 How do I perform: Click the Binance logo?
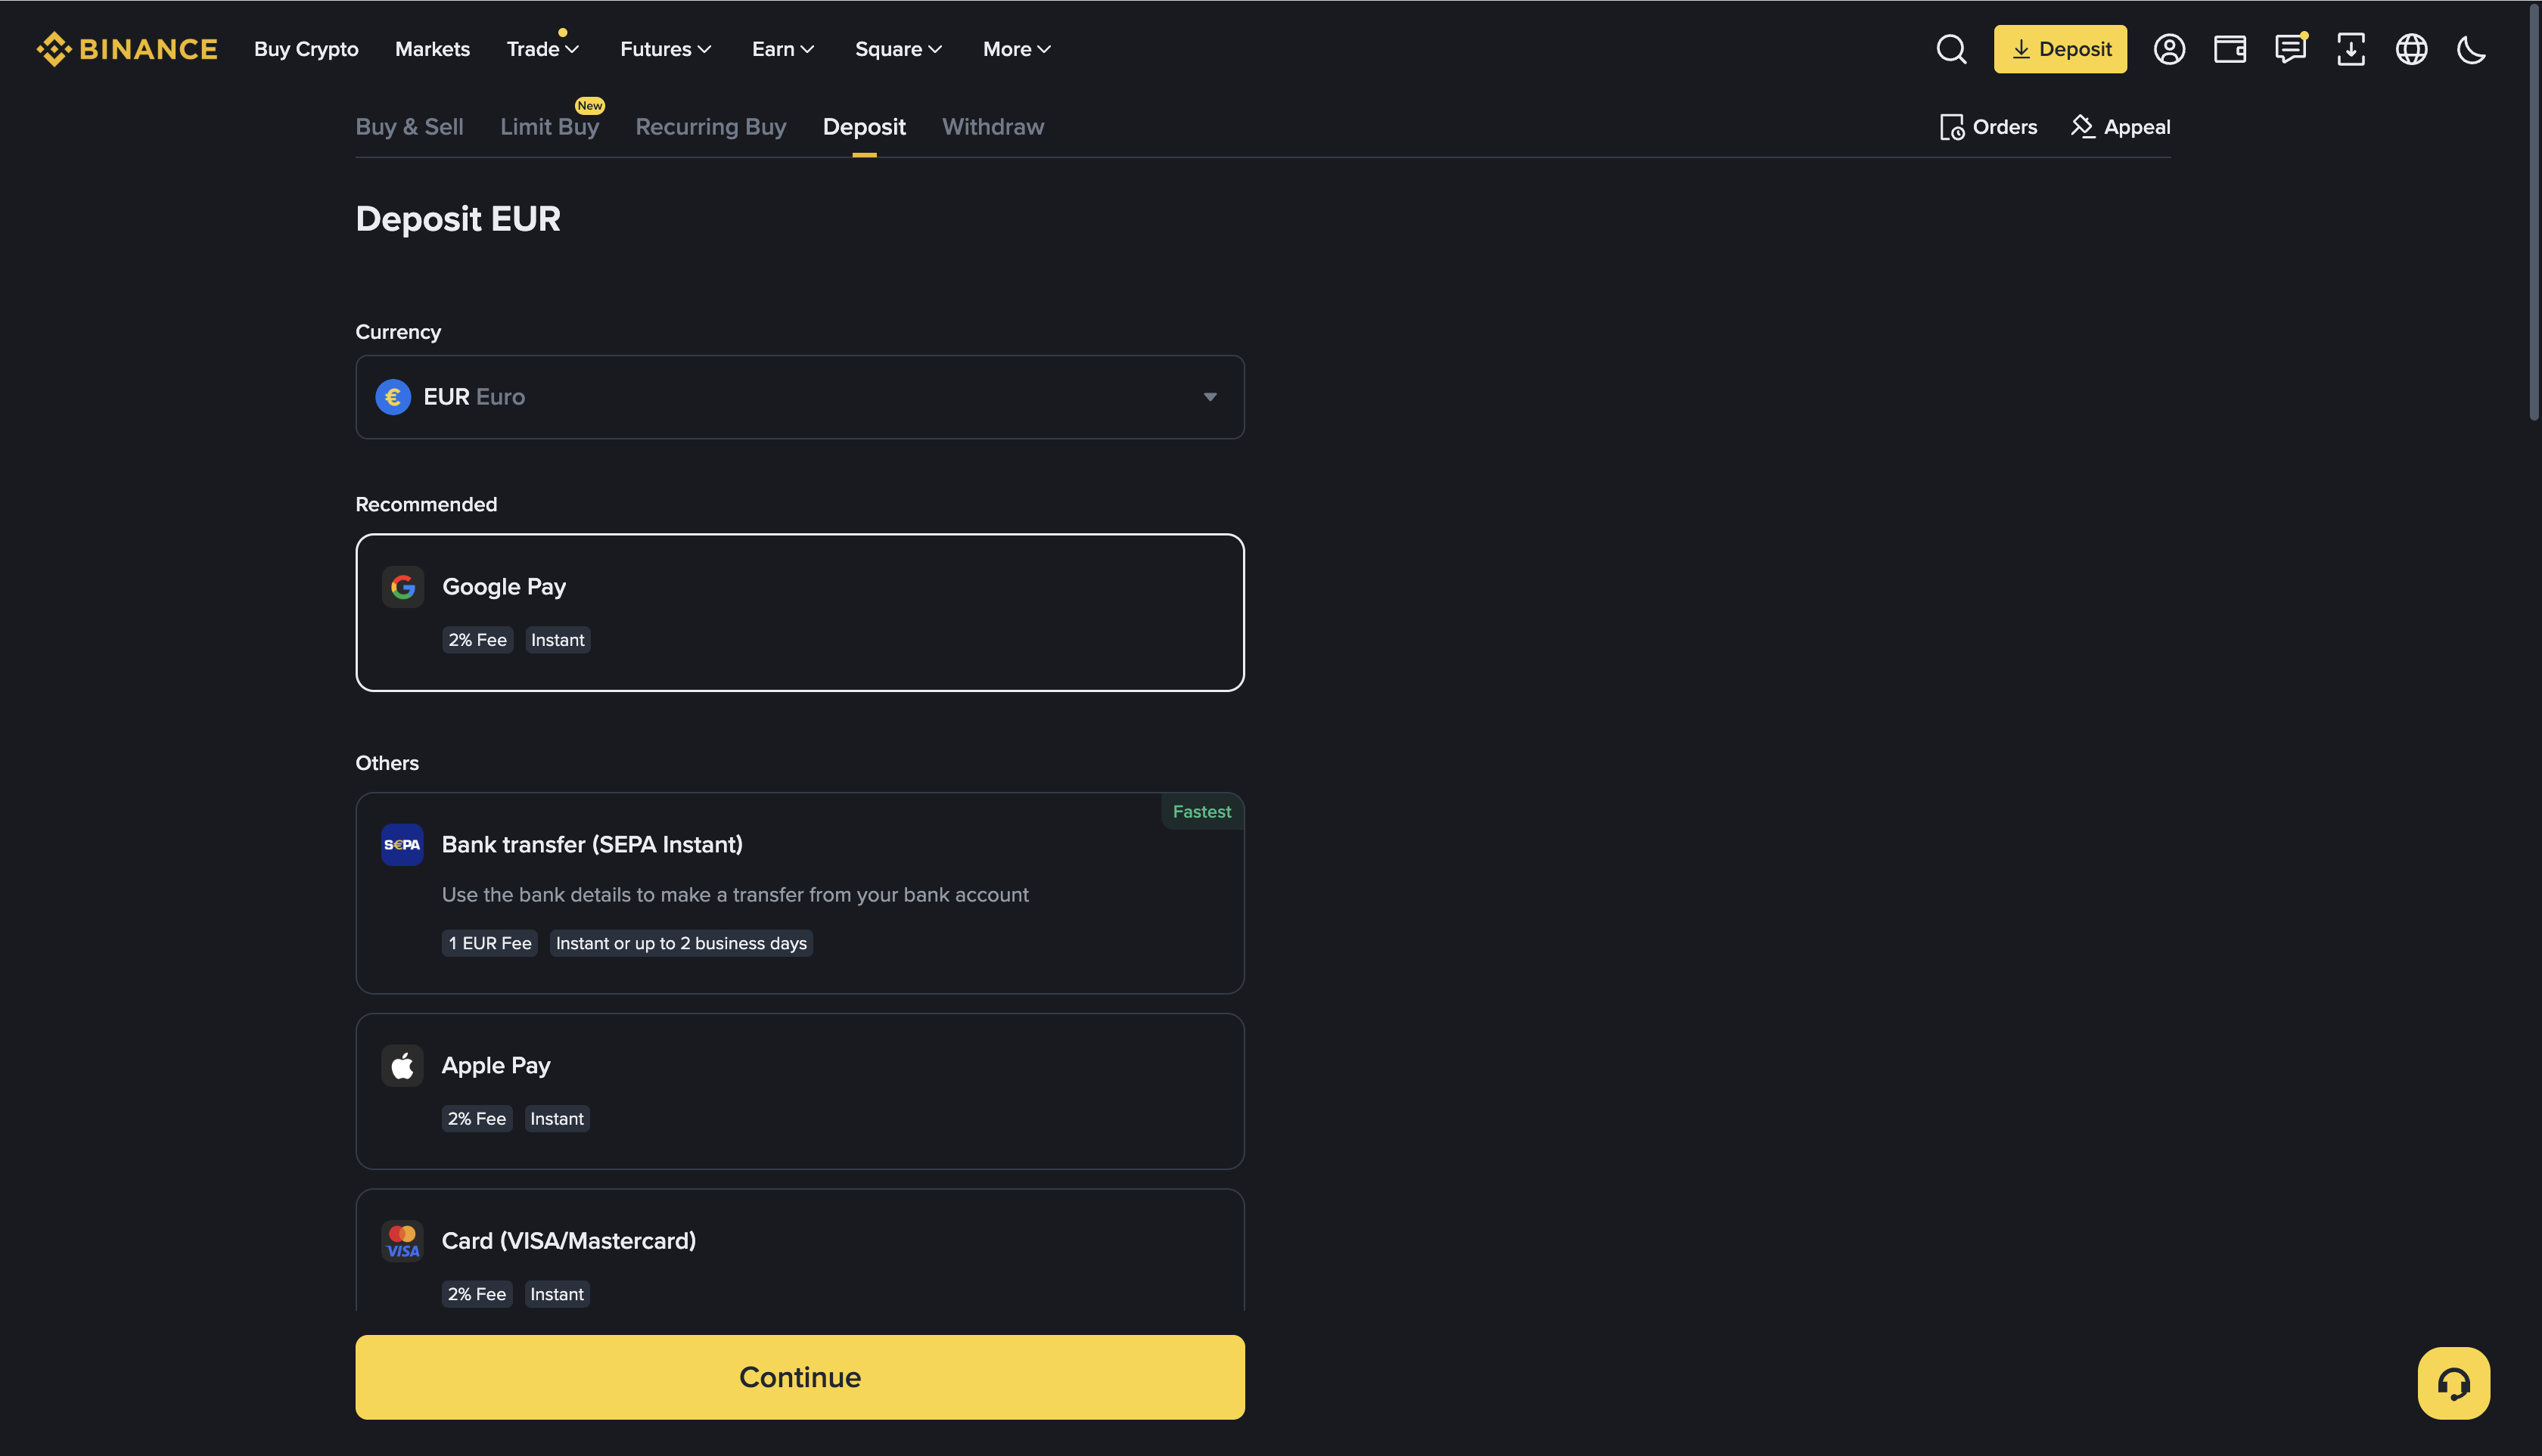127,49
